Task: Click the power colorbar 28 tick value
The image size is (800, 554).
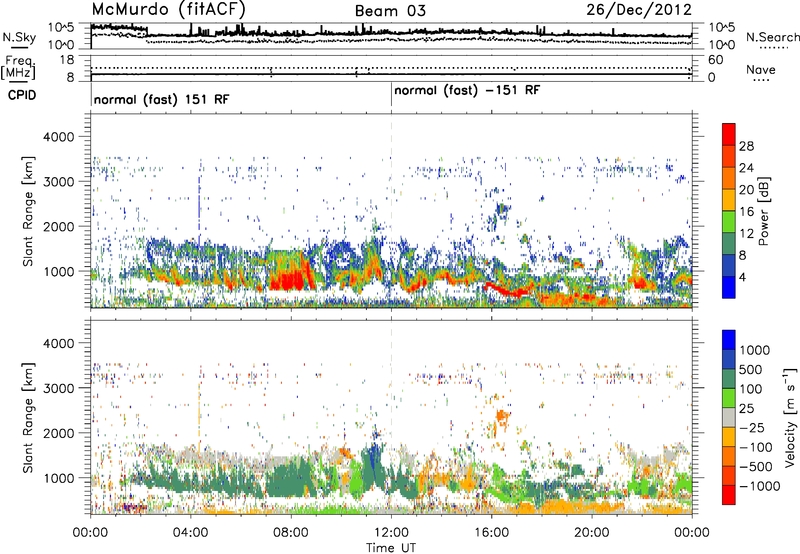Action: coord(746,146)
